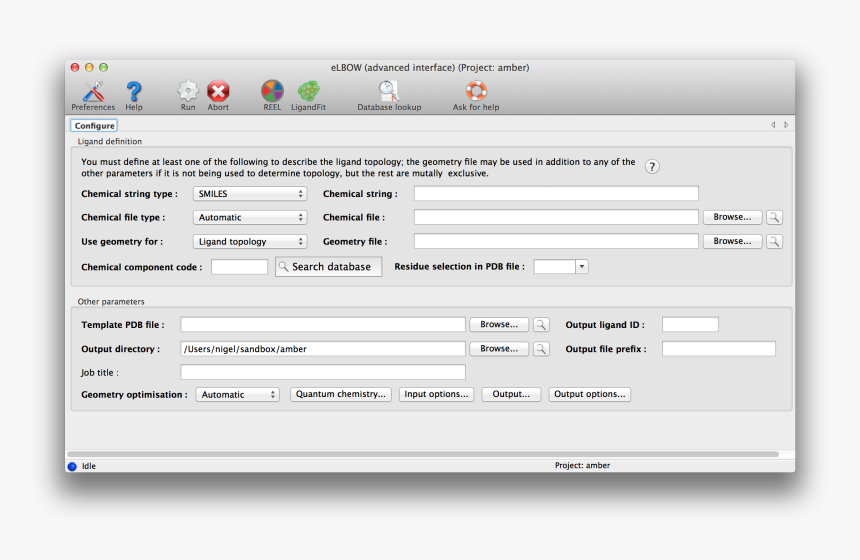
Task: Click the magnifier icon beside Chemical file
Action: tap(774, 217)
